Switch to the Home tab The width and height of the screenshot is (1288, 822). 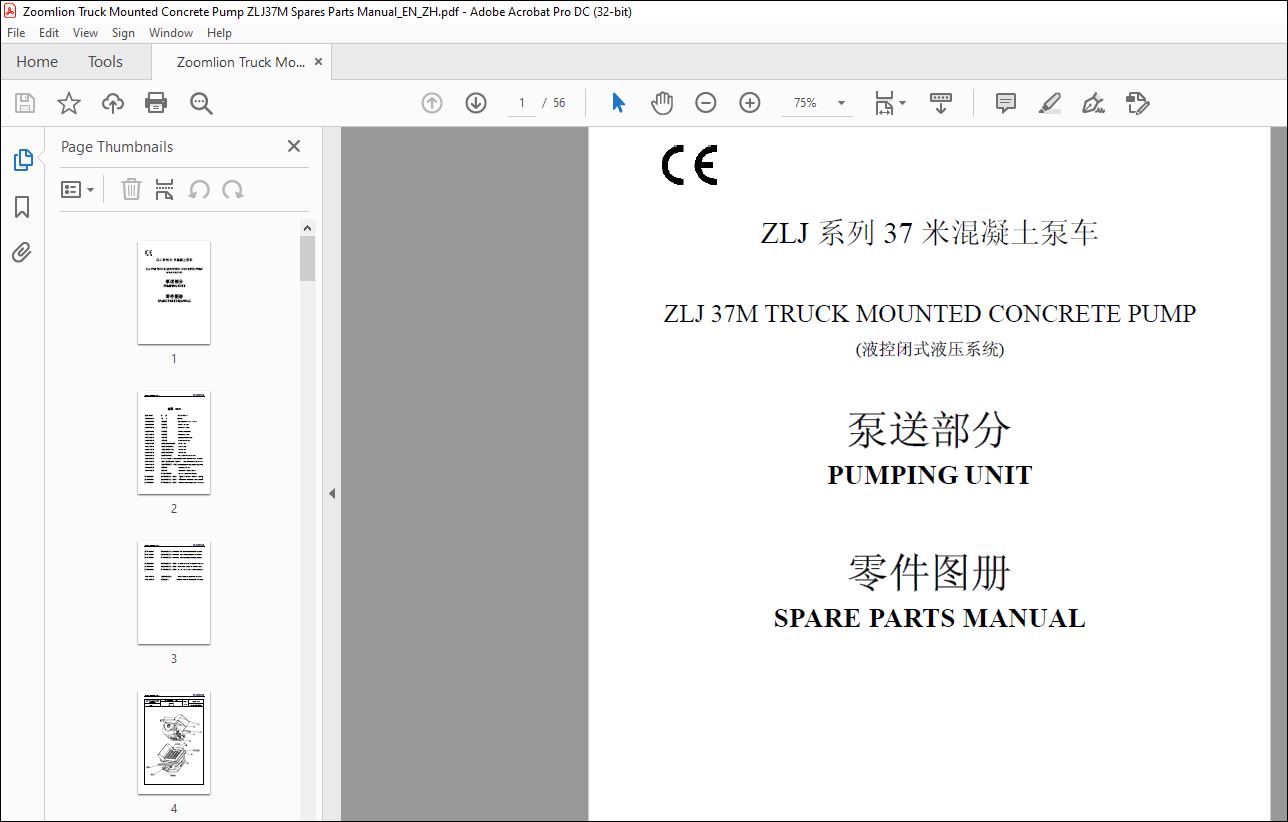[x=37, y=62]
